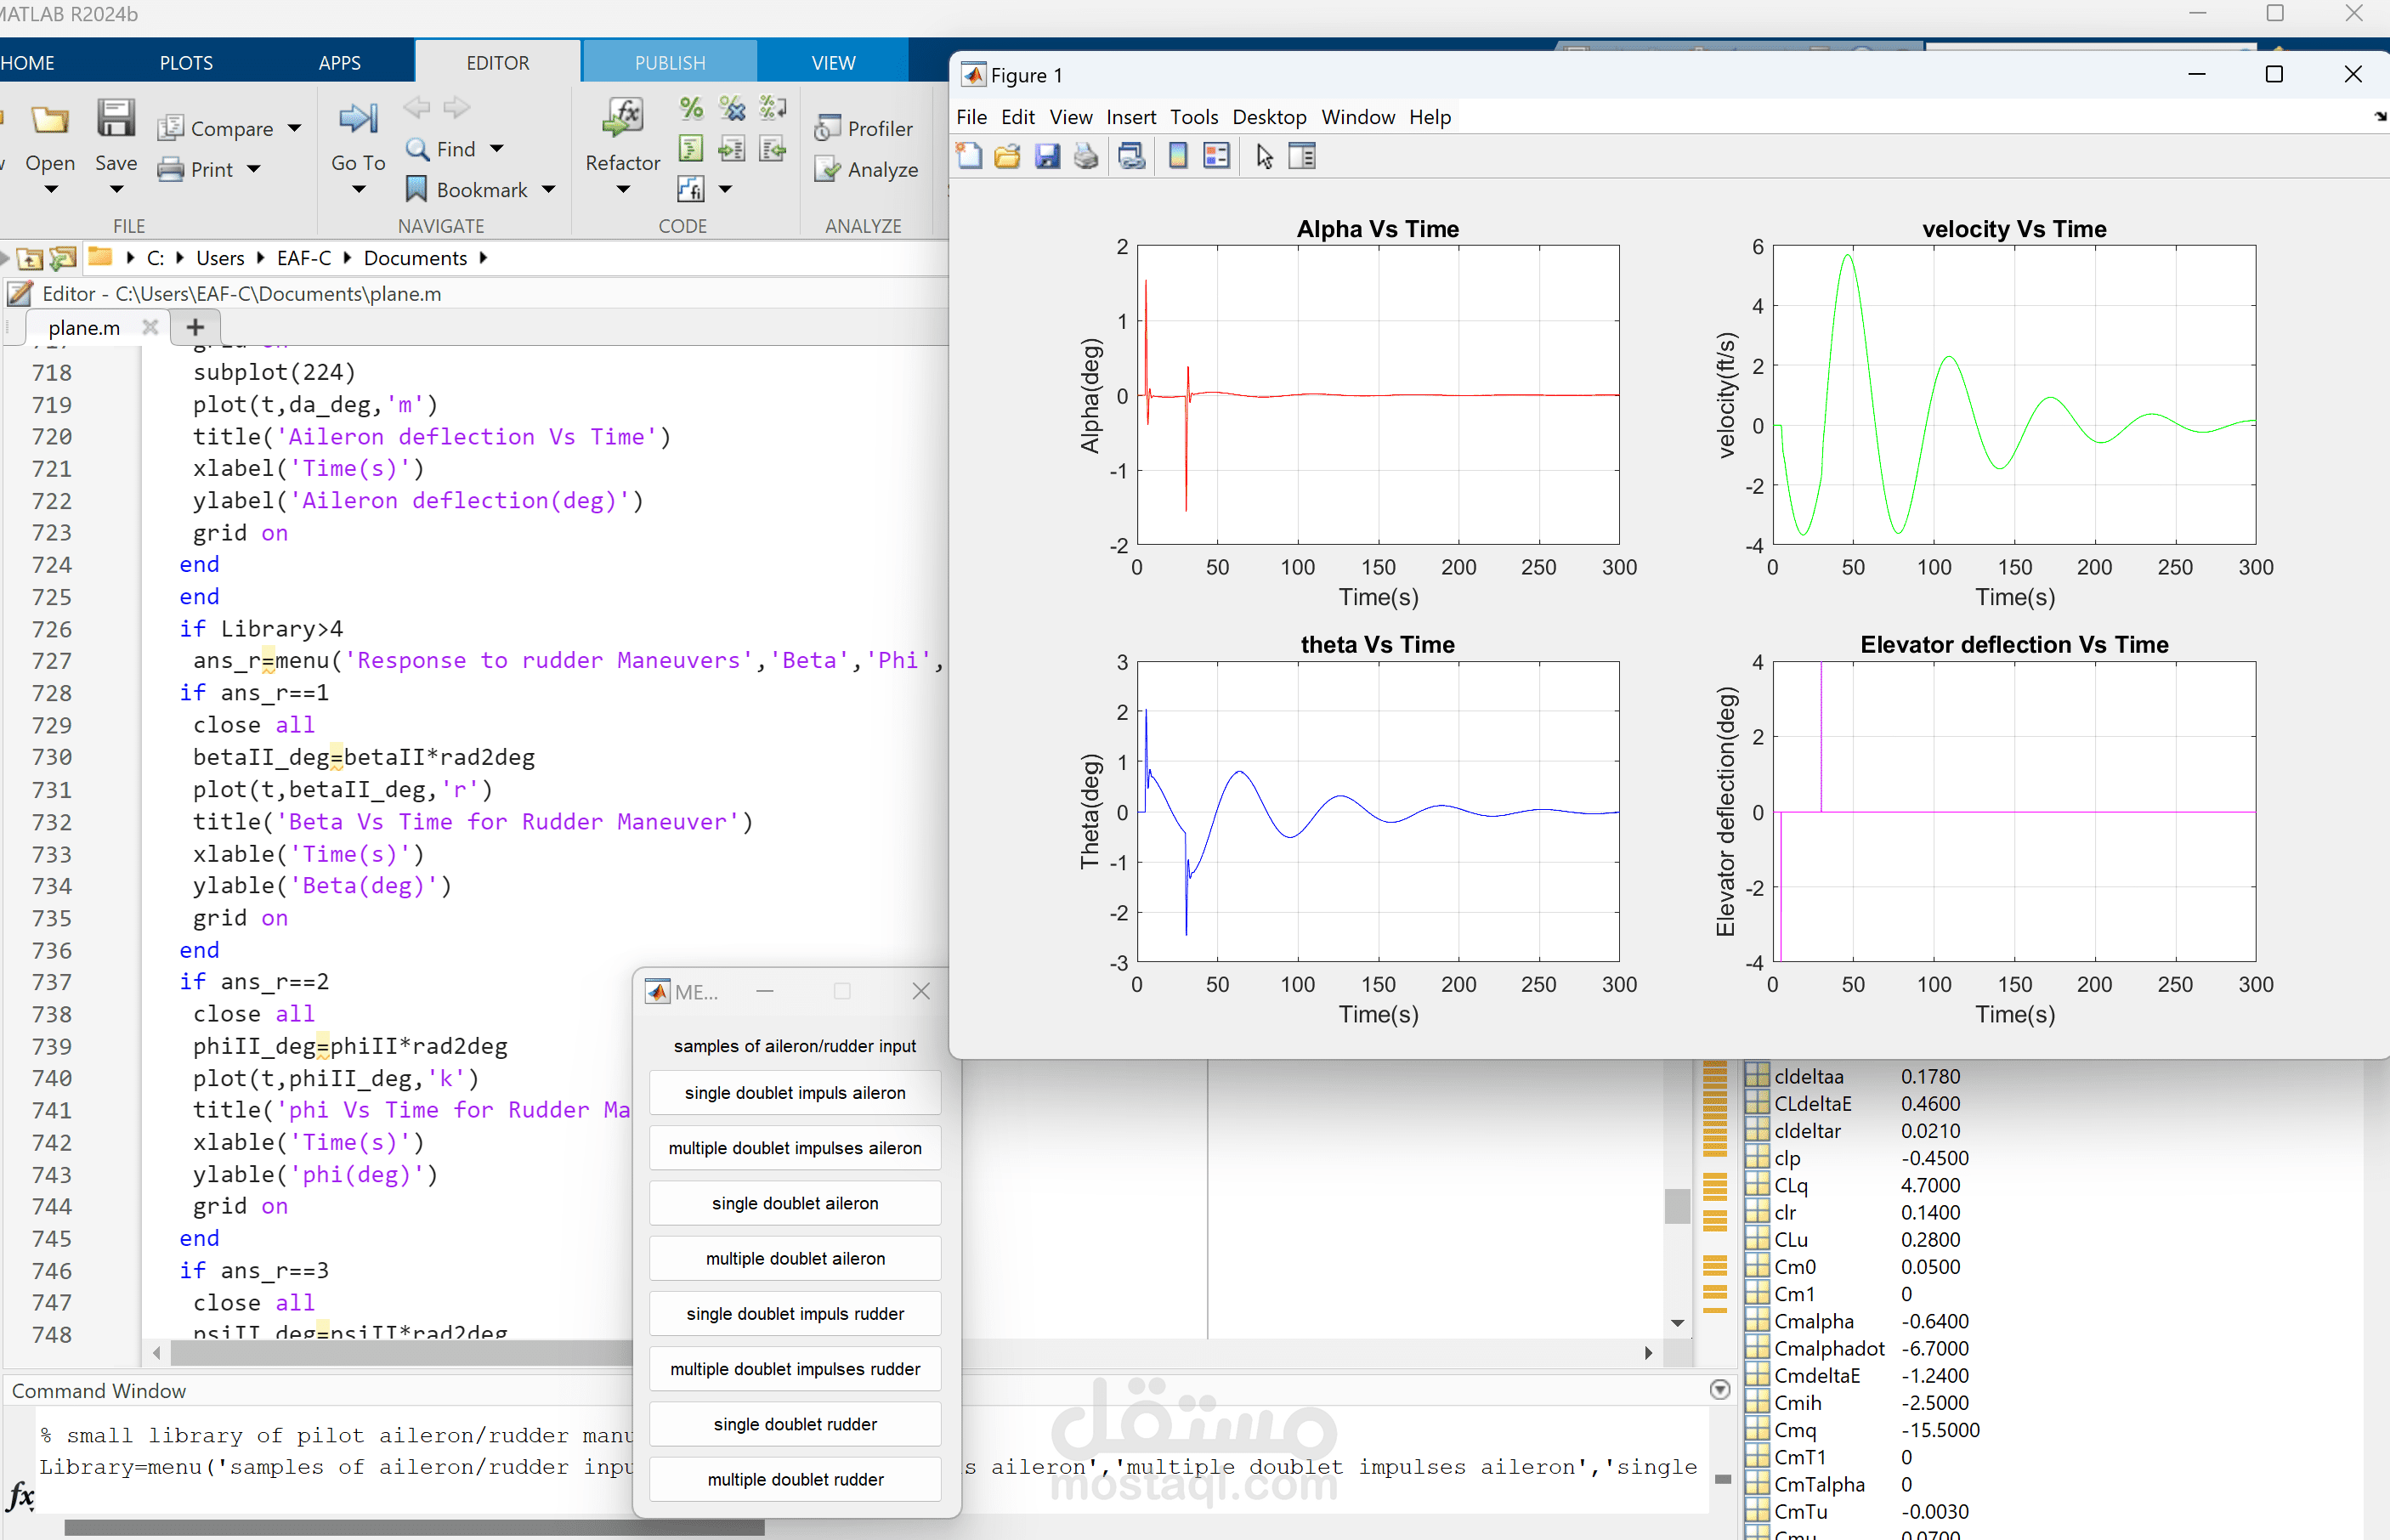
Task: Click the navigate Forward arrow icon
Action: click(456, 106)
